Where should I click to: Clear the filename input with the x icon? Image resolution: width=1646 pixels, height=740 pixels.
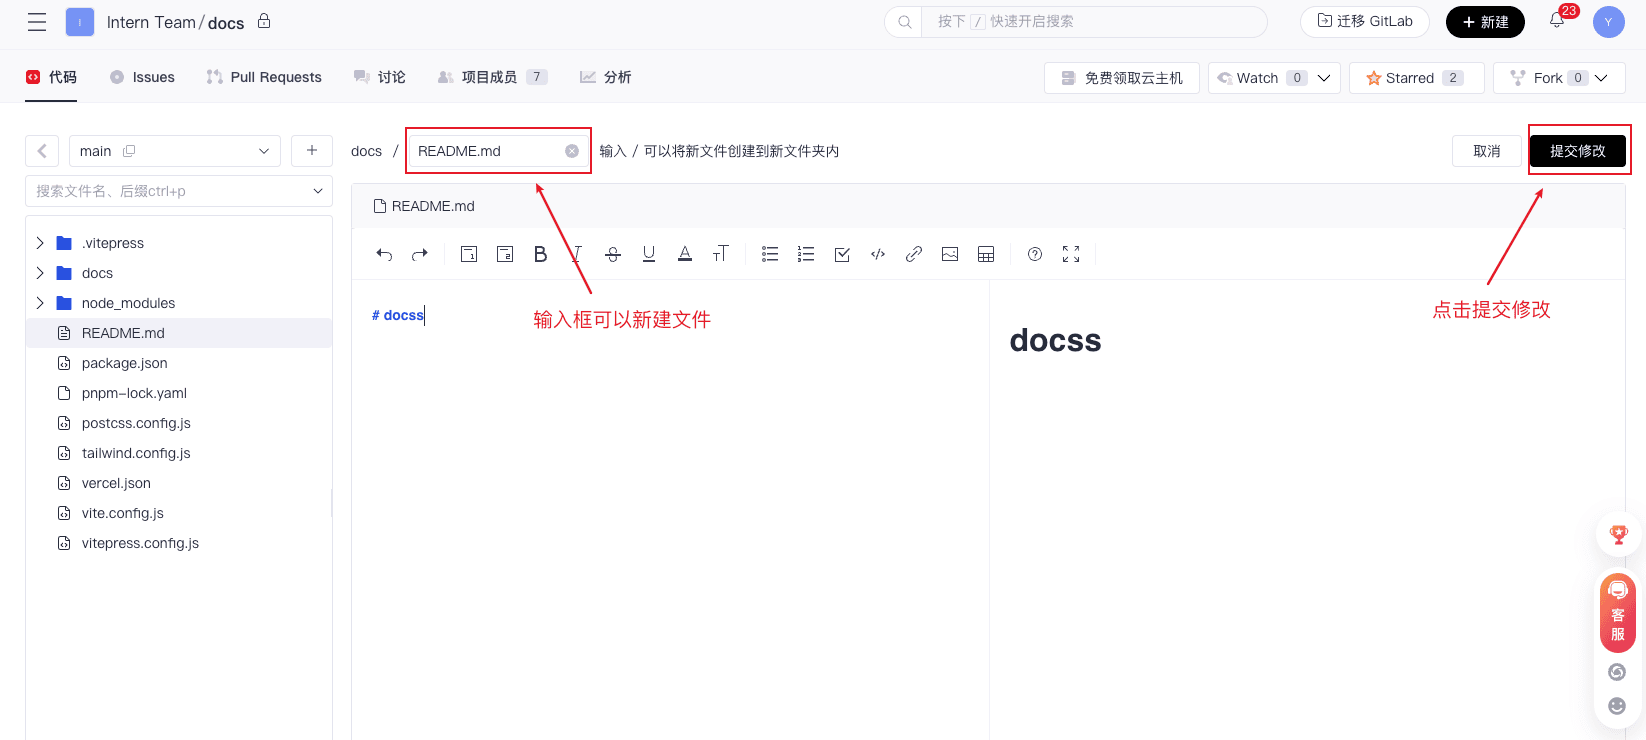572,151
